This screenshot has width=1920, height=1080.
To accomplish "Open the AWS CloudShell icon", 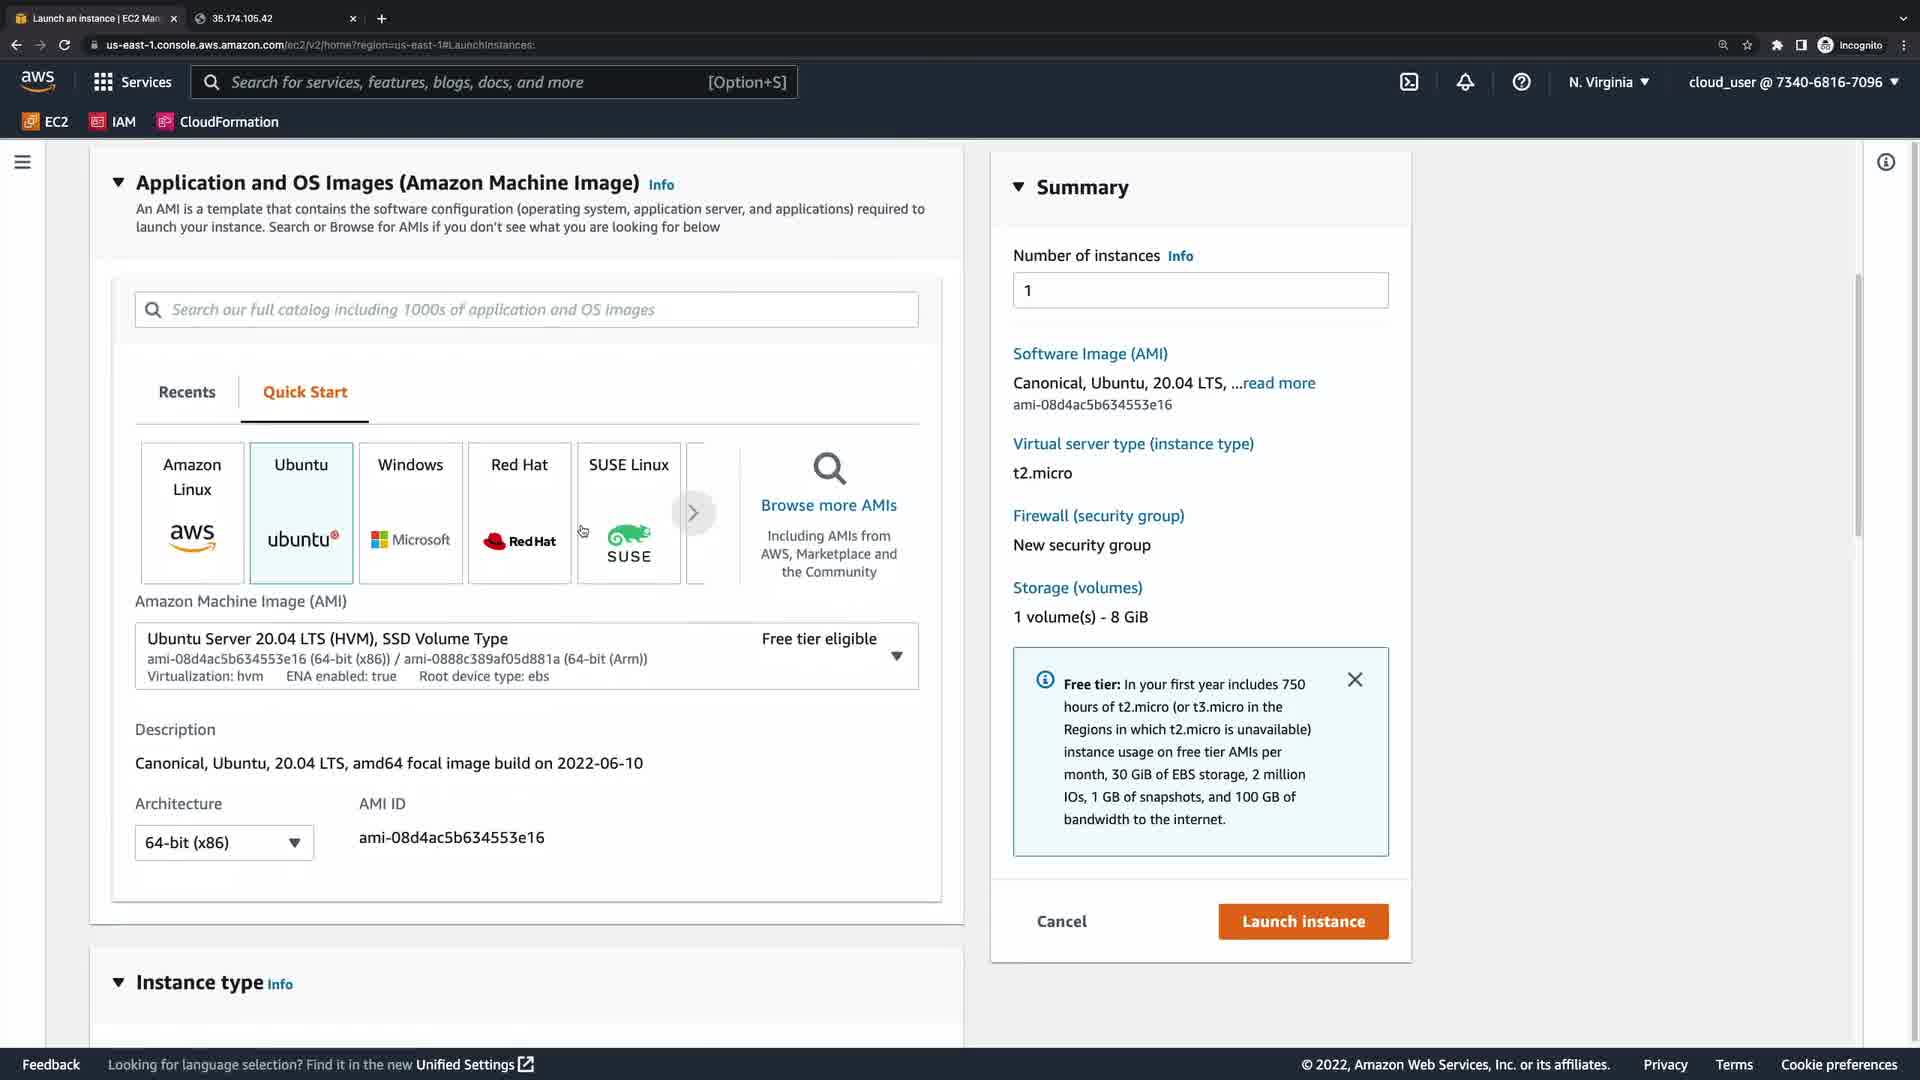I will coord(1409,82).
